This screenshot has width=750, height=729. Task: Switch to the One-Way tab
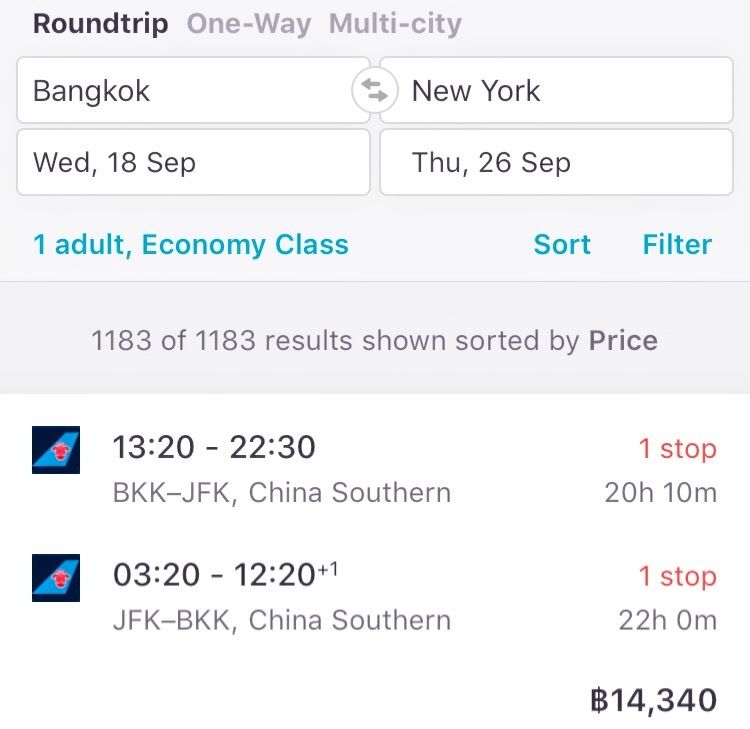point(248,24)
